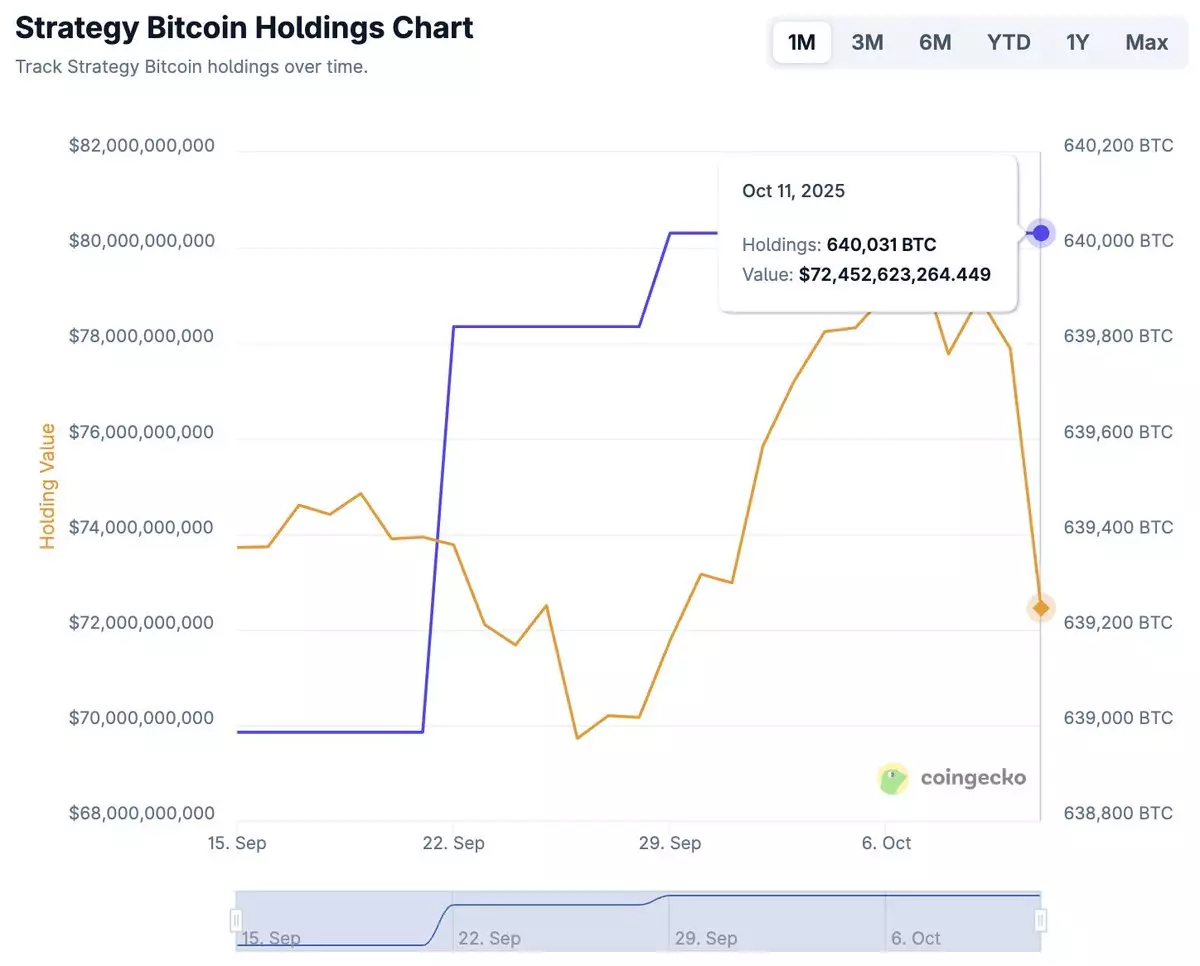Click the 6. Oct x-axis label
Image resolution: width=1200 pixels, height=966 pixels.
tap(885, 843)
